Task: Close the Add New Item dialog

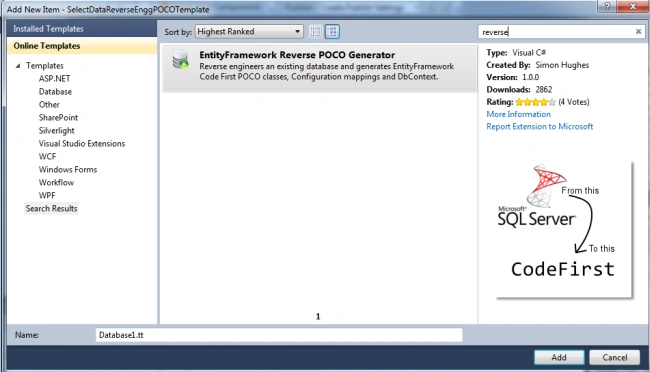Action: (x=633, y=6)
